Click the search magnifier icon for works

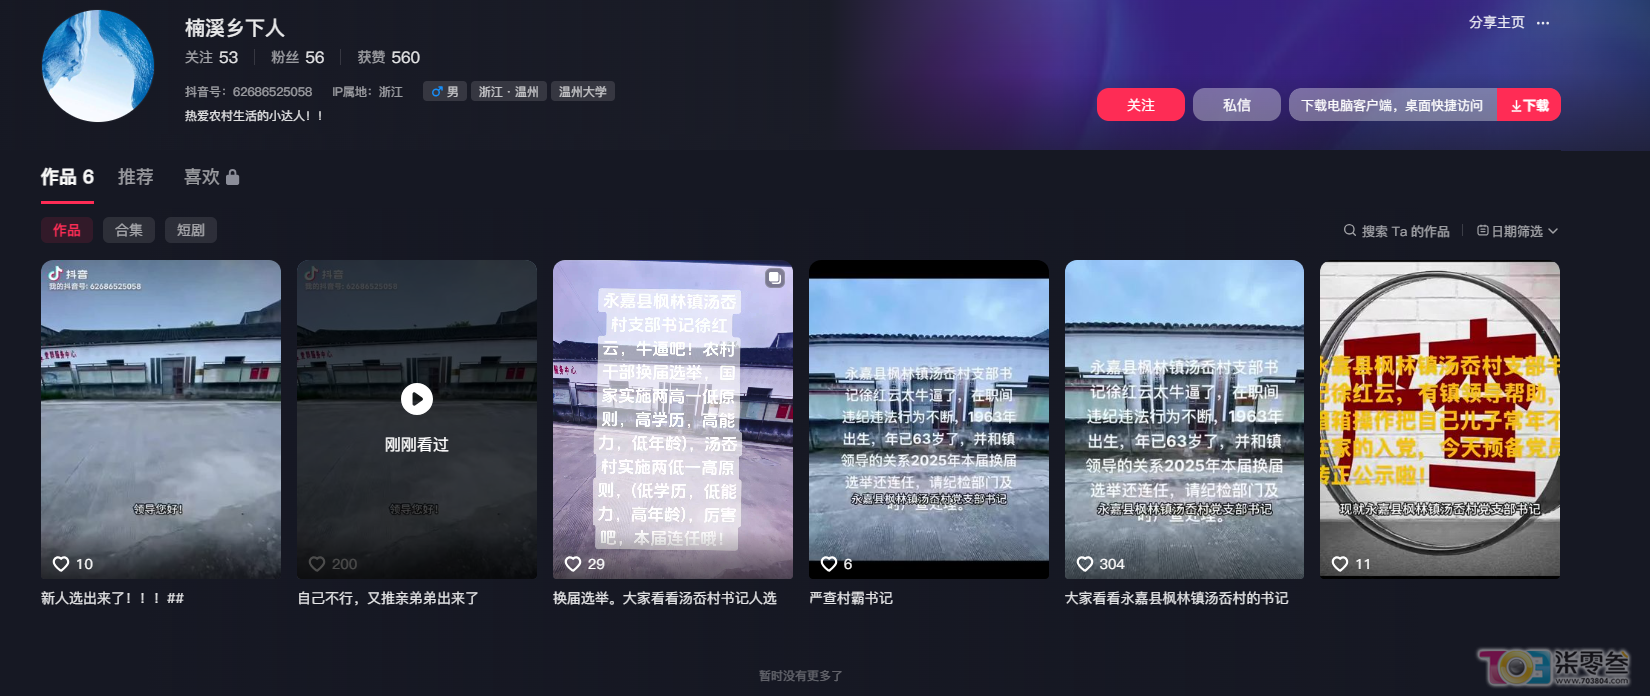pos(1350,231)
